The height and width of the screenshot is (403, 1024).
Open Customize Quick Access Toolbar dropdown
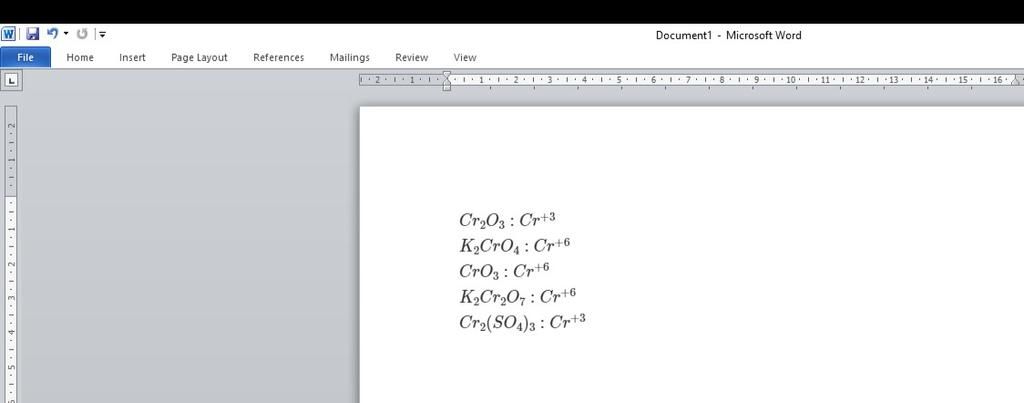[x=103, y=35]
